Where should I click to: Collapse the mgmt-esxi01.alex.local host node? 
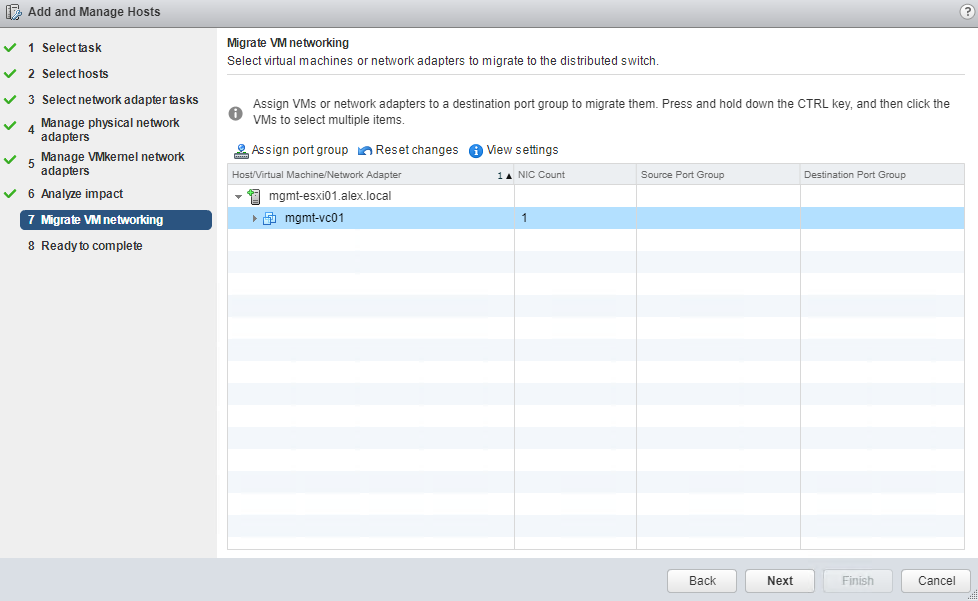pyautogui.click(x=238, y=196)
